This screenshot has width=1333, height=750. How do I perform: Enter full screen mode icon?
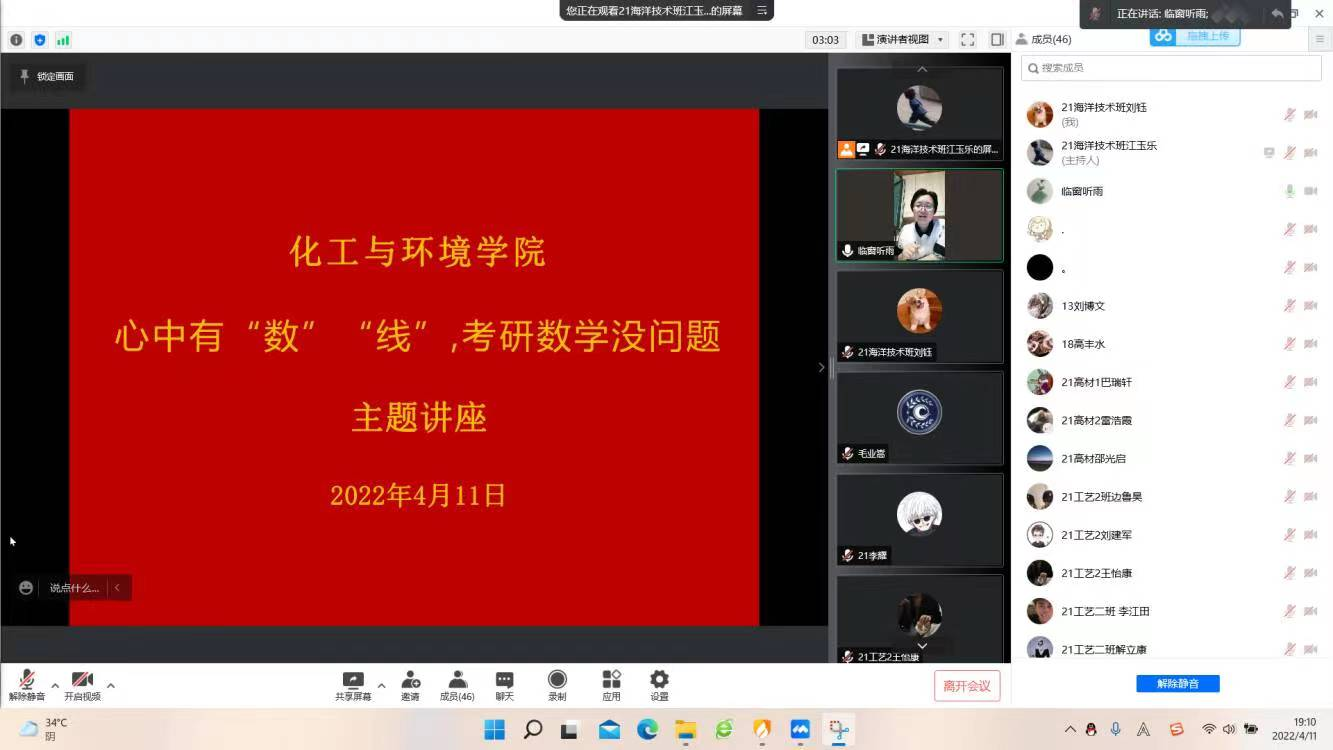point(967,40)
